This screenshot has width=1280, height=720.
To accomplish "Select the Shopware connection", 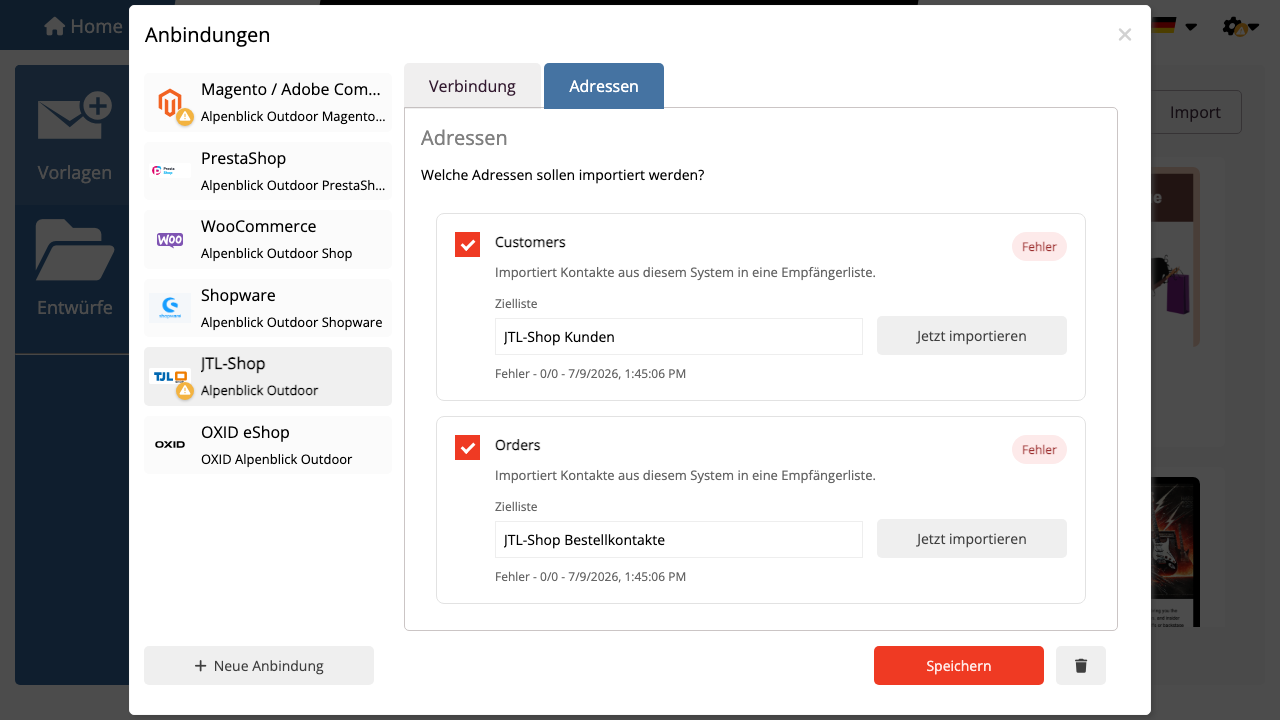I will 268,308.
